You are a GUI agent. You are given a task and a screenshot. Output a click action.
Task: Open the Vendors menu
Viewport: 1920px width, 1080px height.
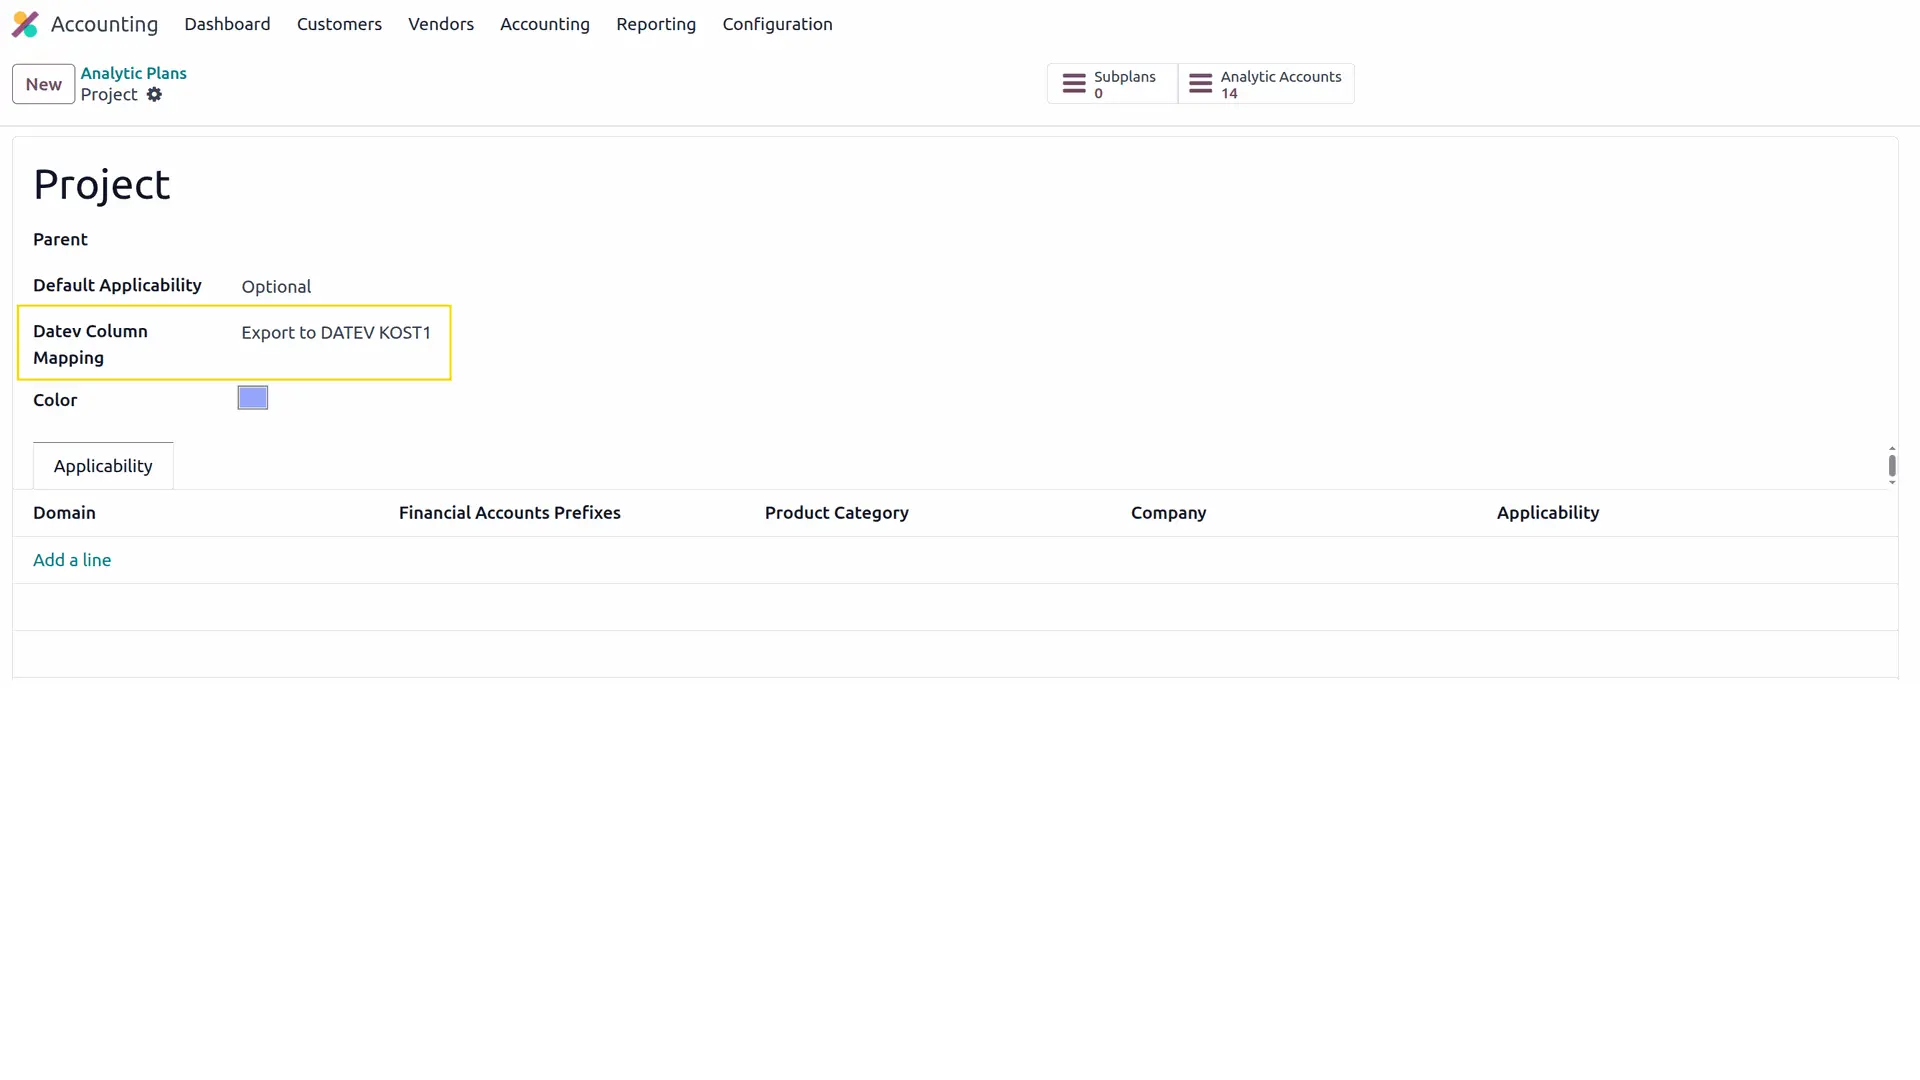(441, 24)
